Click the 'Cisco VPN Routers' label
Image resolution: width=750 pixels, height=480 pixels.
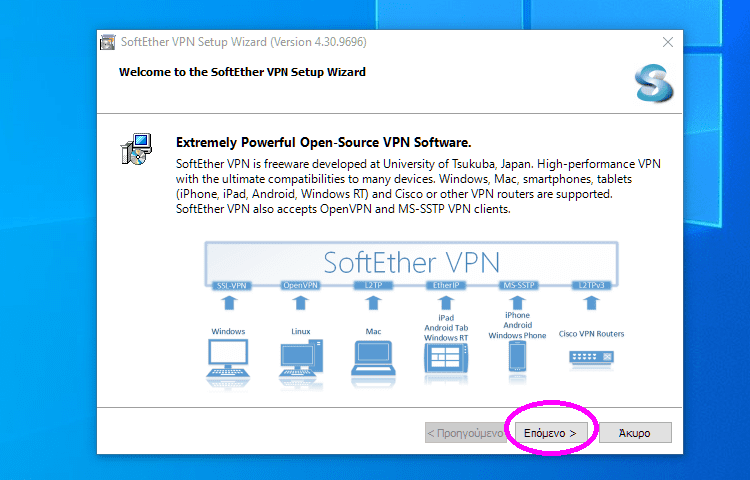tap(591, 334)
